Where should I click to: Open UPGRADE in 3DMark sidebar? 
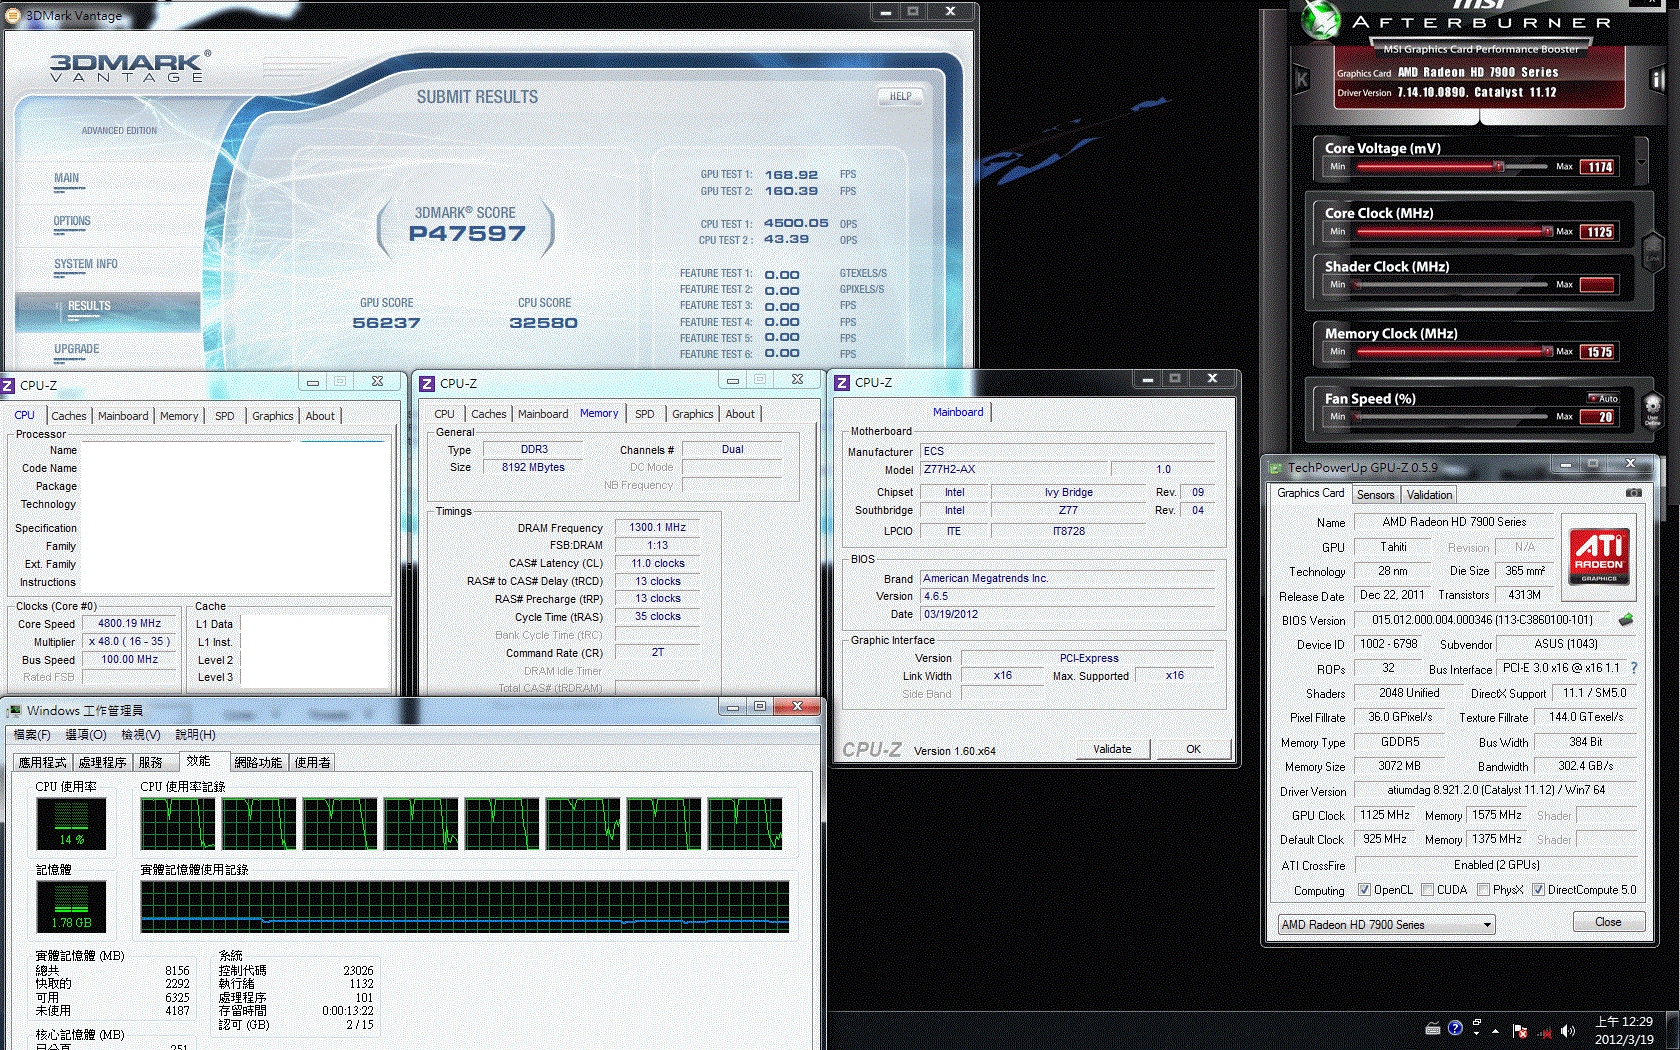[x=77, y=349]
